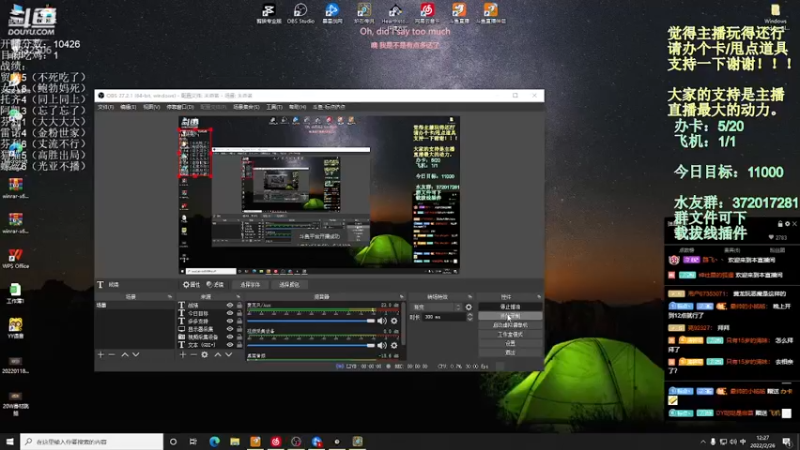Click 选择颜色 select color button
The width and height of the screenshot is (800, 450).
(x=289, y=285)
